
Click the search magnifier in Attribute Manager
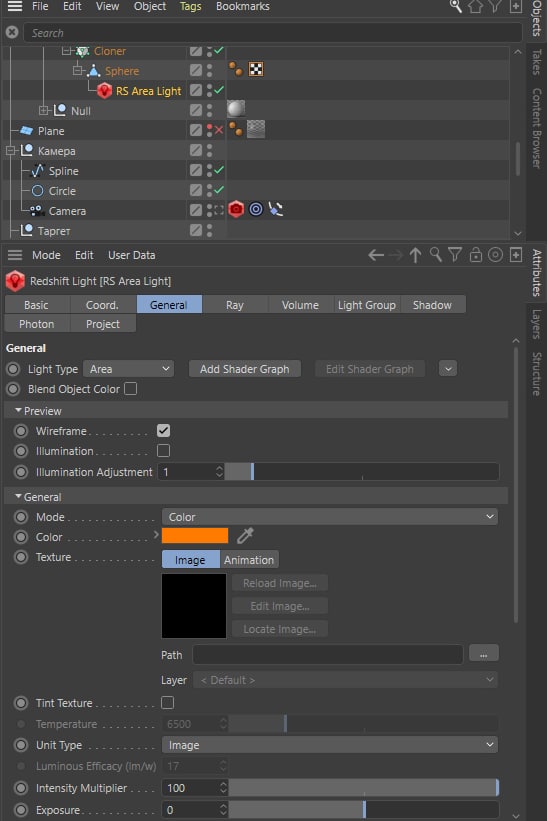coord(436,255)
